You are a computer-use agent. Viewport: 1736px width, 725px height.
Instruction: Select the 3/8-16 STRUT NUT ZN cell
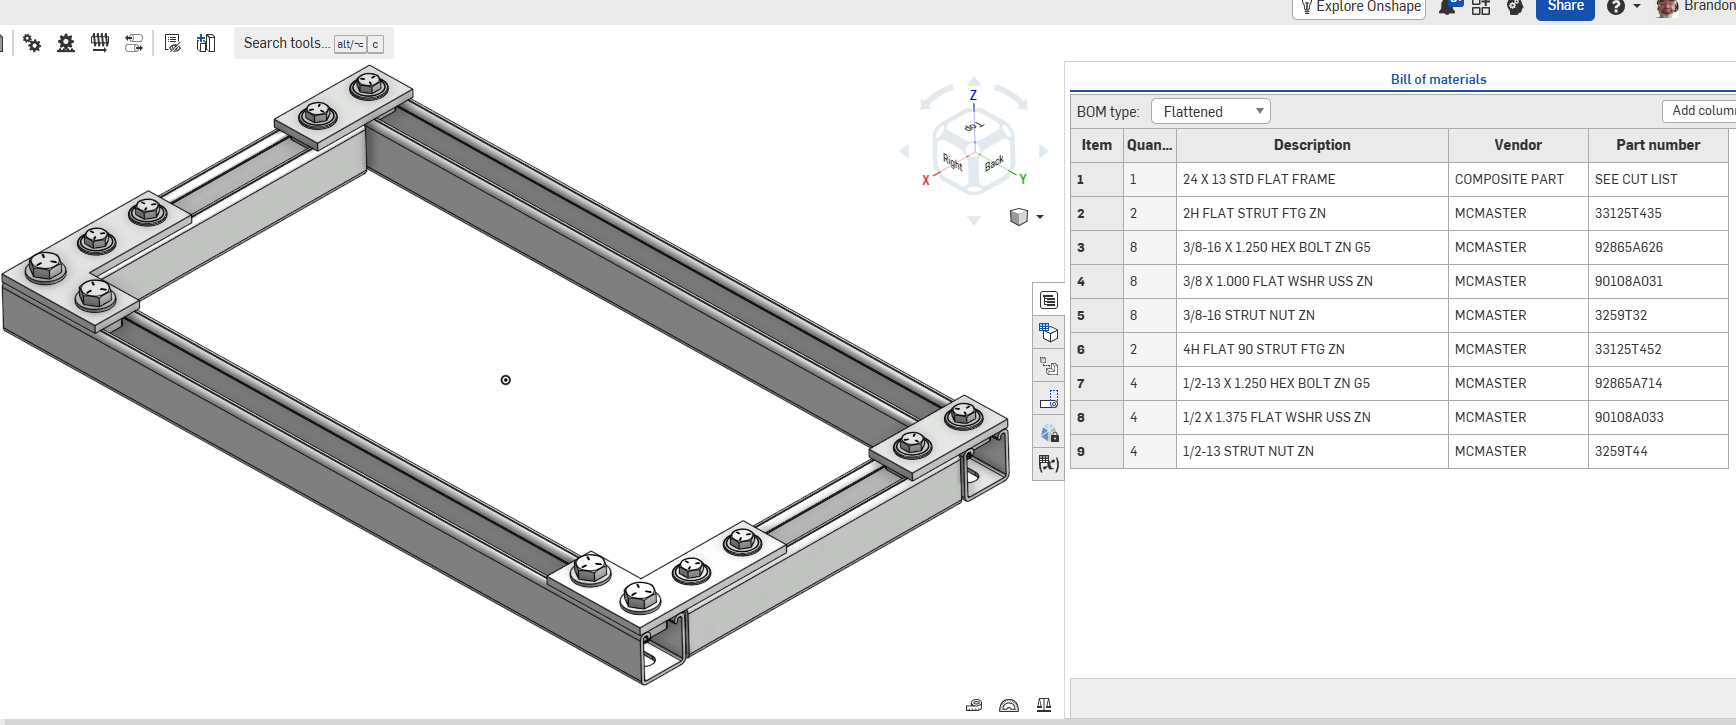point(1312,315)
